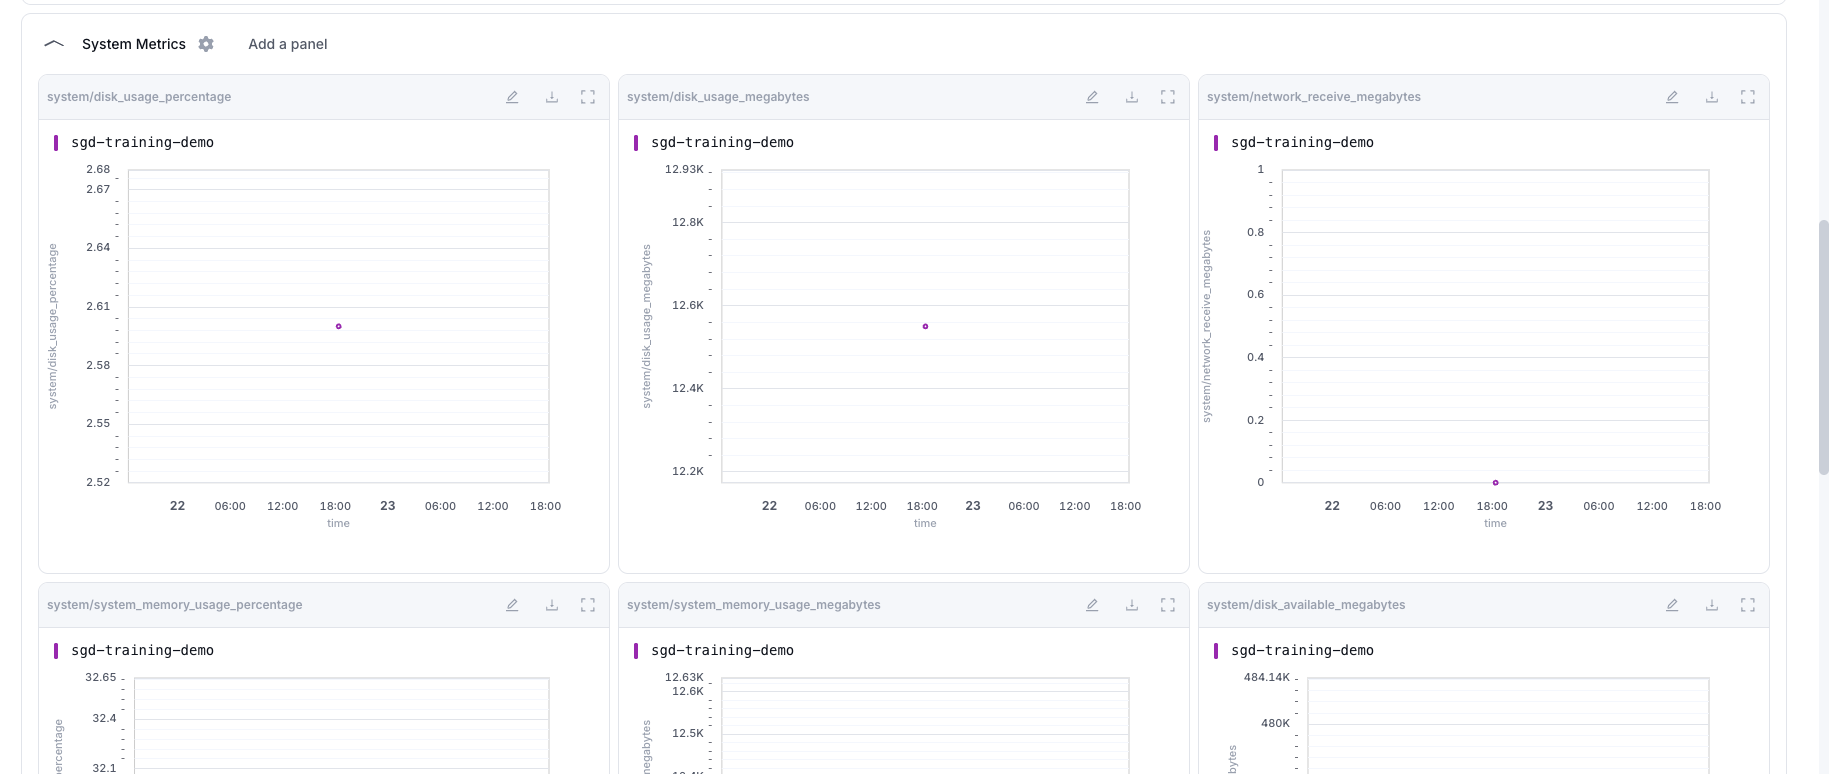Expand network_receive_megabytes panel to fullscreen
1829x774 pixels.
pyautogui.click(x=1748, y=97)
